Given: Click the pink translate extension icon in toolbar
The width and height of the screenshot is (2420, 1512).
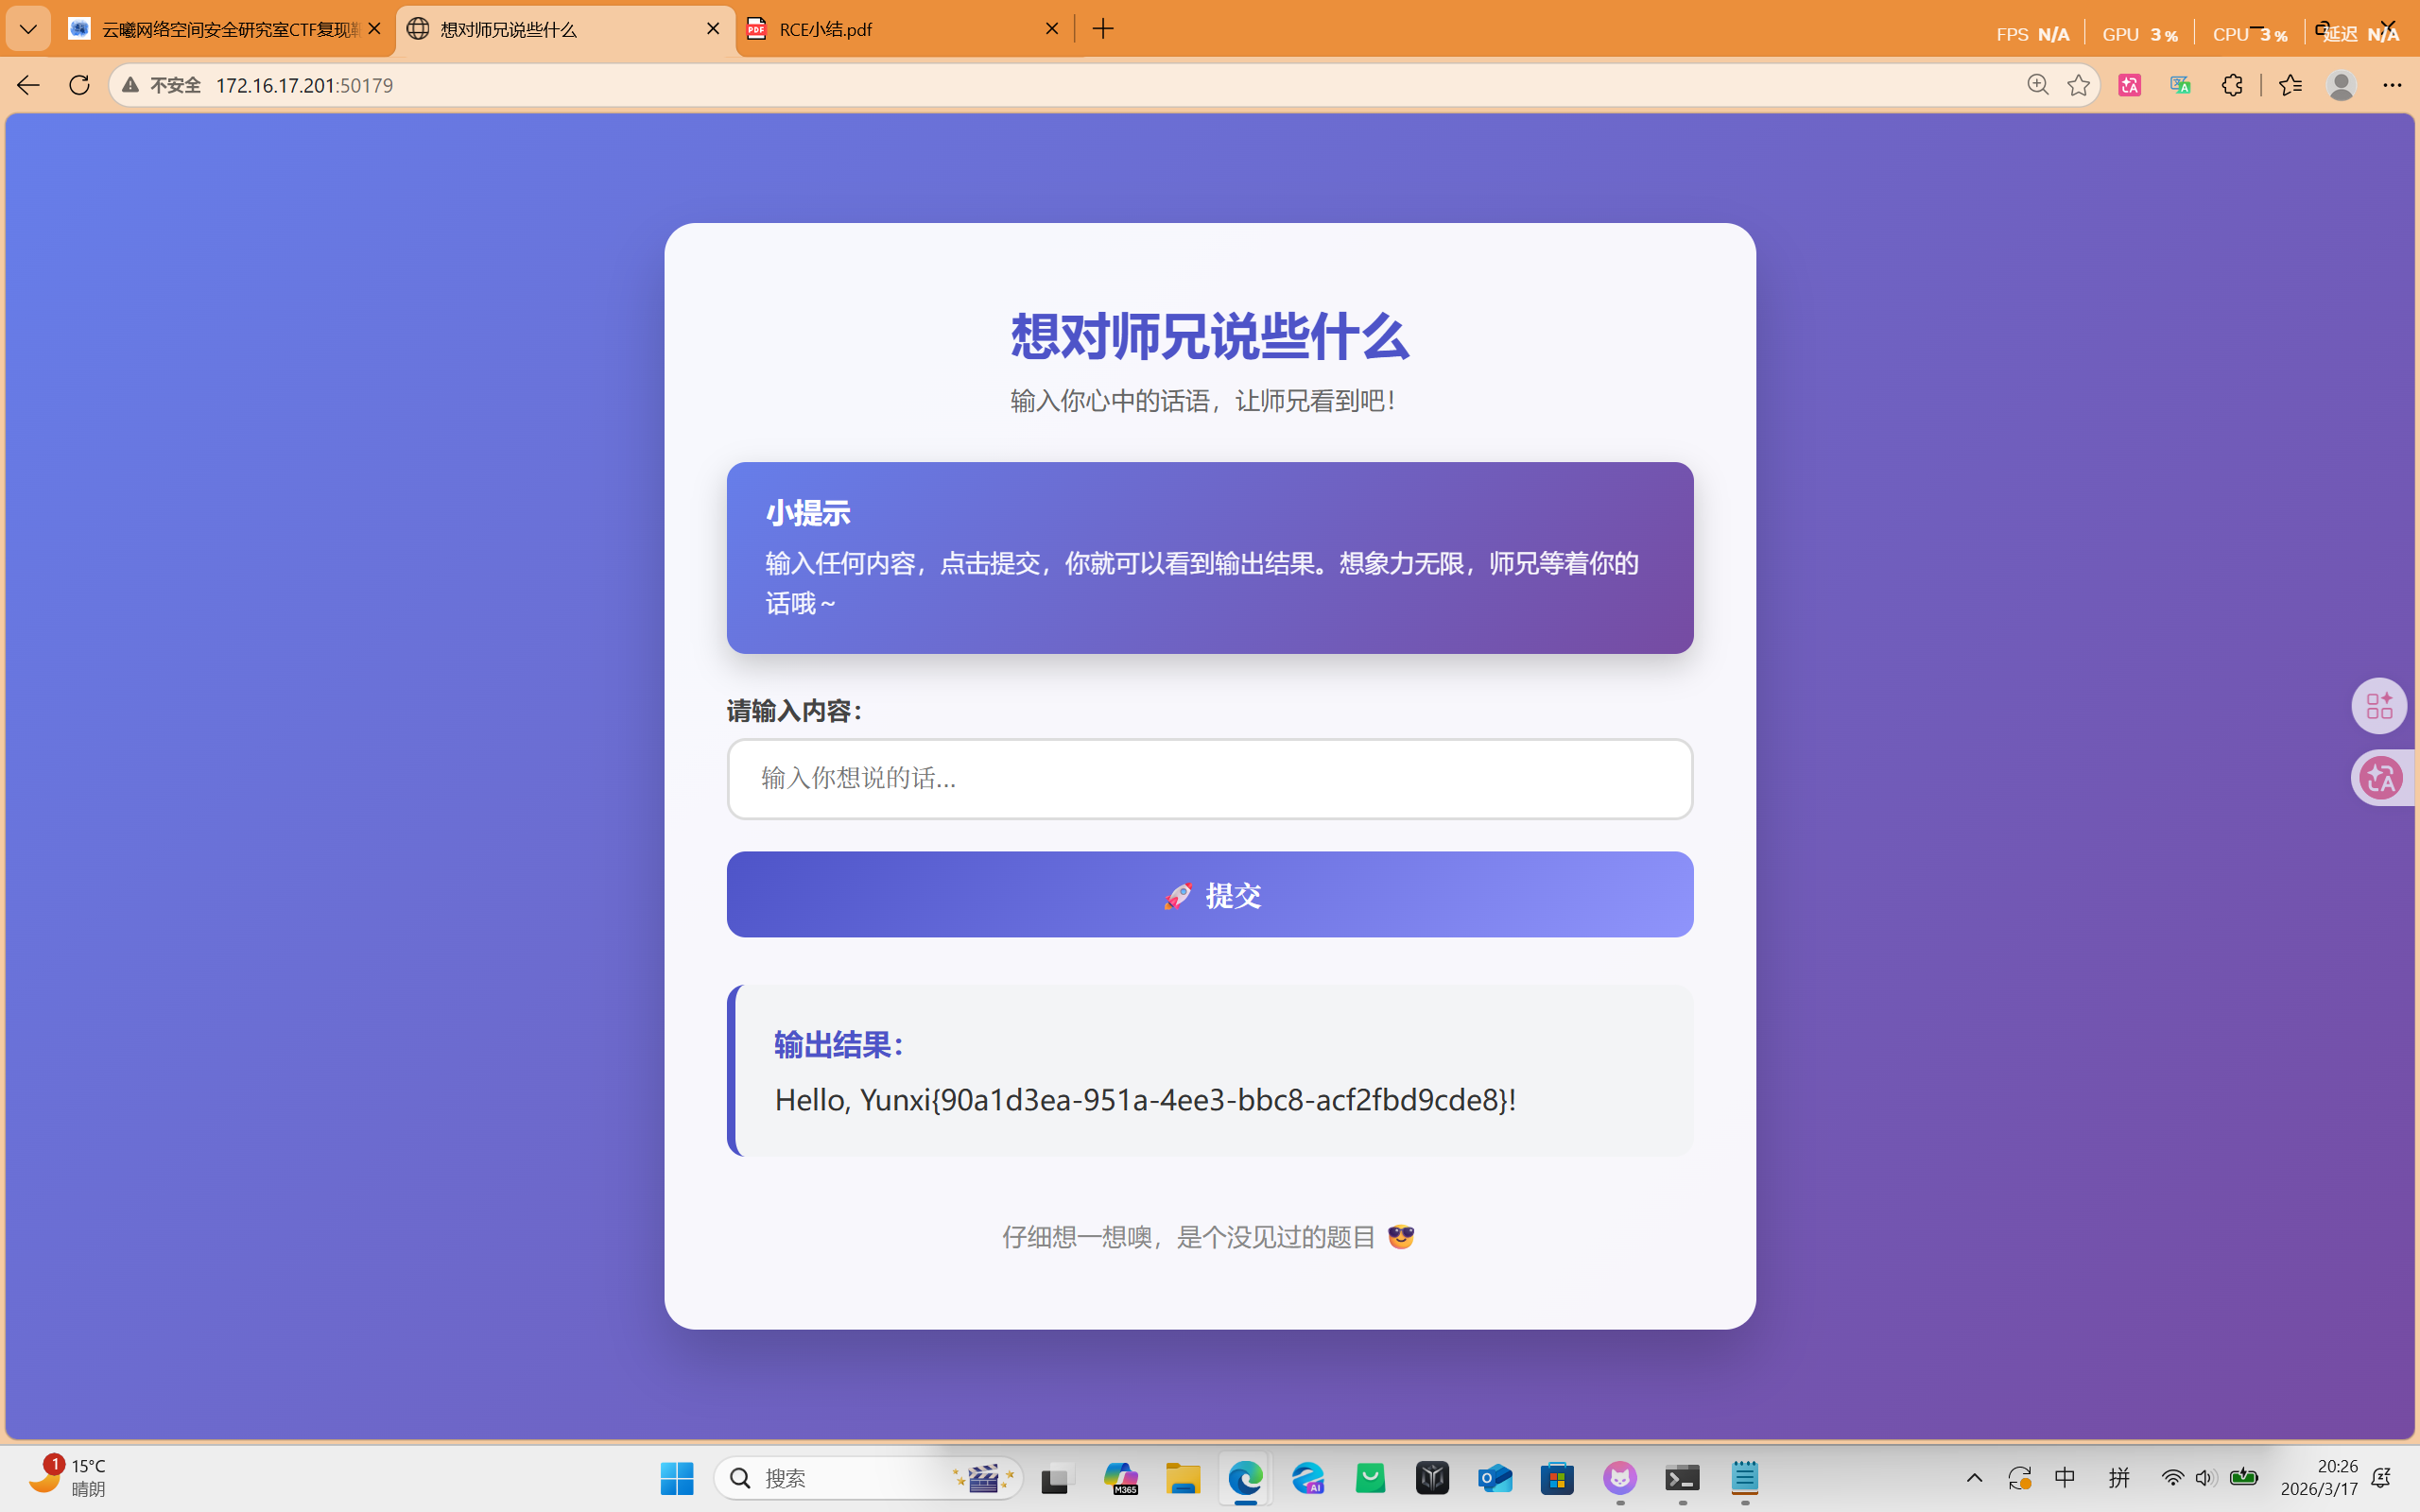Looking at the screenshot, I should click(x=2129, y=85).
